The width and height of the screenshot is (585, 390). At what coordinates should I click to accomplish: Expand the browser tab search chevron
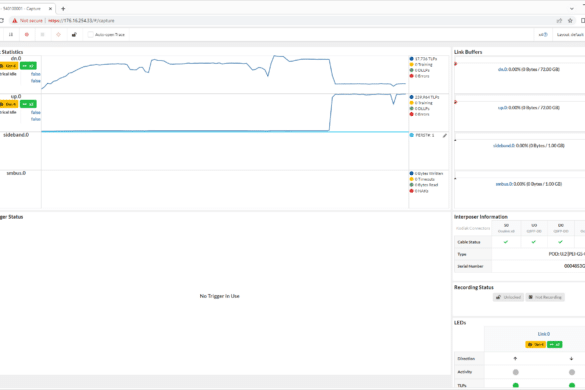click(x=572, y=9)
